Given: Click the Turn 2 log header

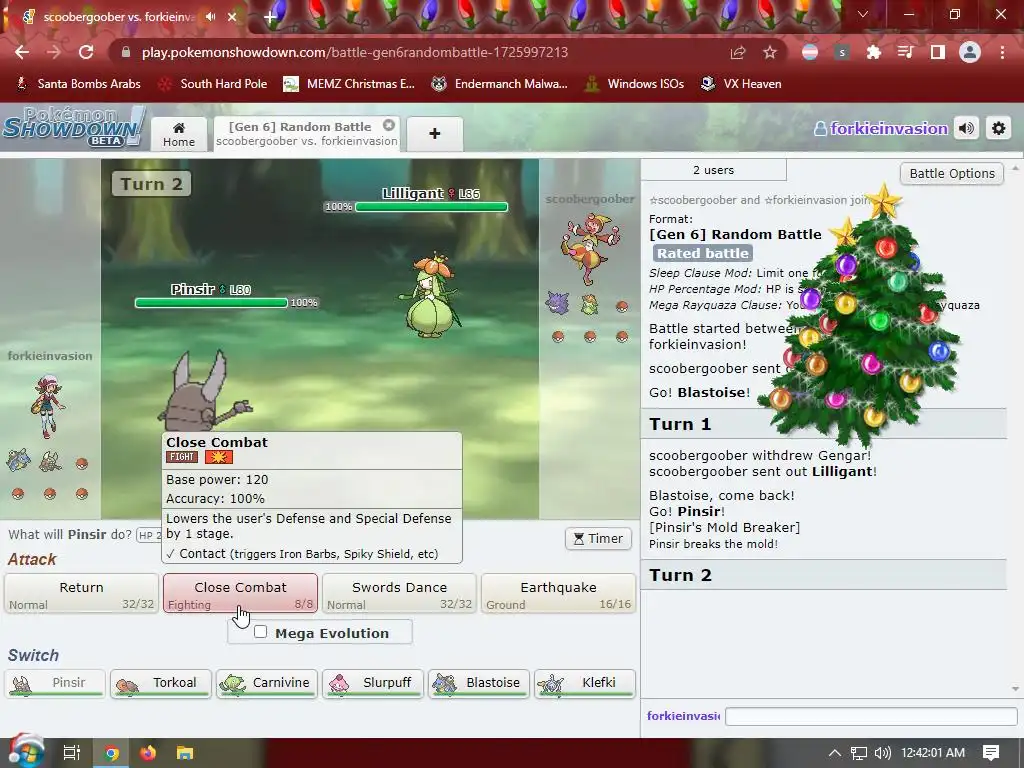Looking at the screenshot, I should [824, 575].
